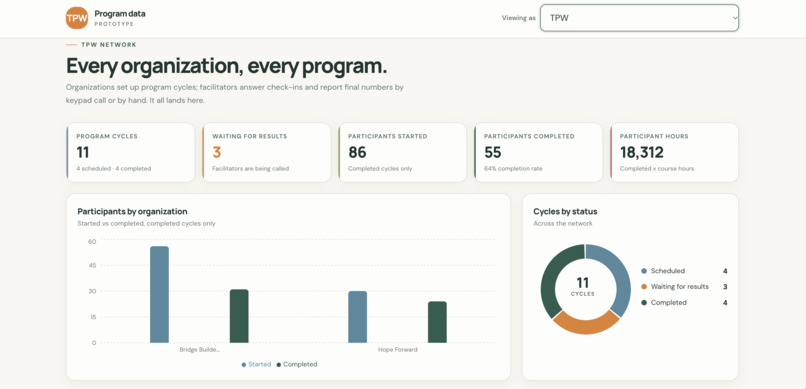Click the Participants by organization heading

click(132, 211)
